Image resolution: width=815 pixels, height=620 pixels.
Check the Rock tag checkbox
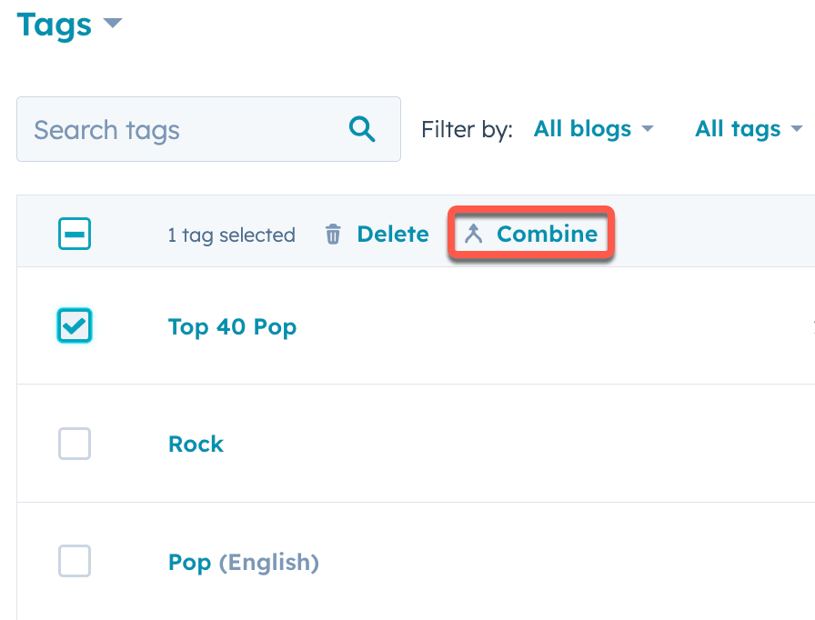point(74,443)
